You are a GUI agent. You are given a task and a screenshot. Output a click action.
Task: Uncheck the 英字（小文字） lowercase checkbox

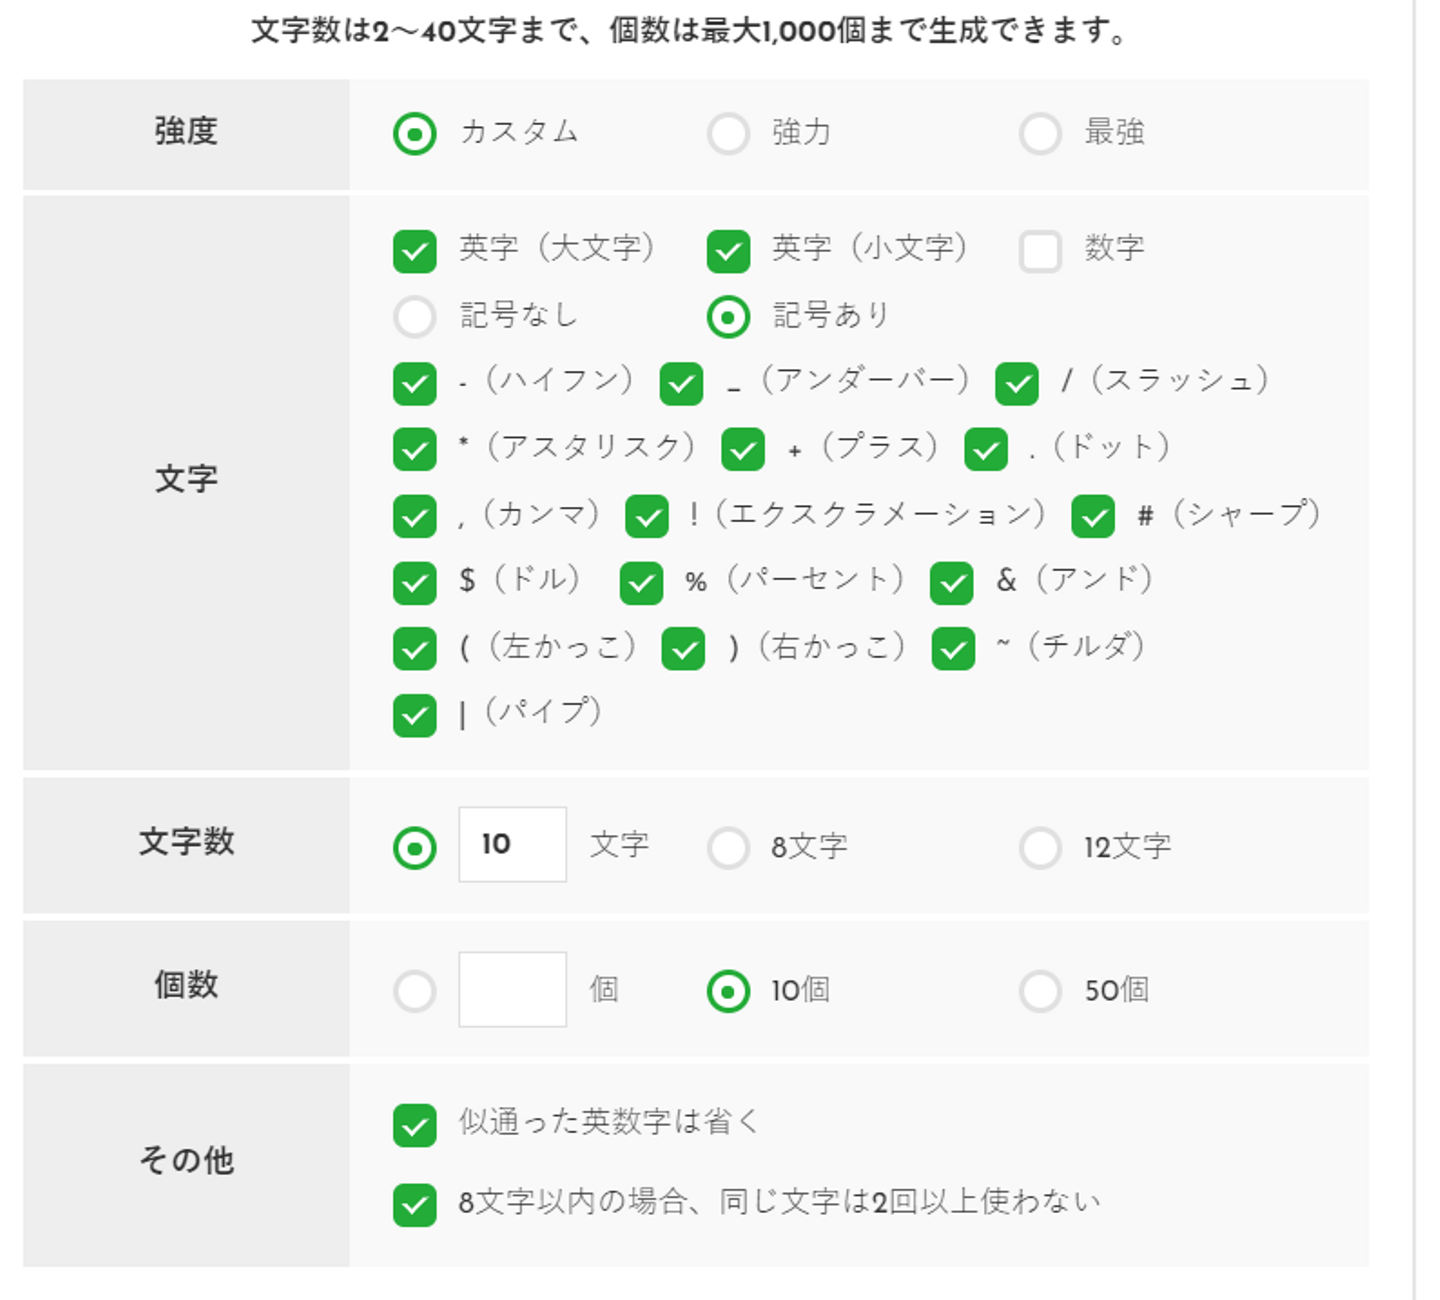coord(728,251)
